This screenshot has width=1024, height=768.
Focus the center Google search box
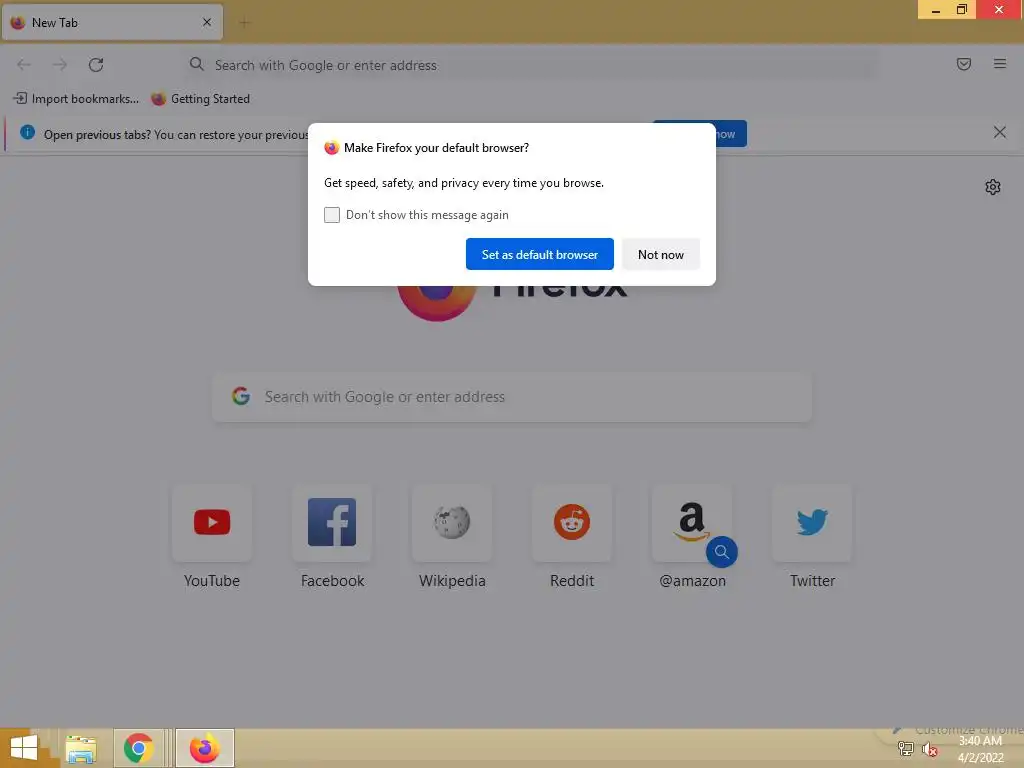pyautogui.click(x=512, y=397)
